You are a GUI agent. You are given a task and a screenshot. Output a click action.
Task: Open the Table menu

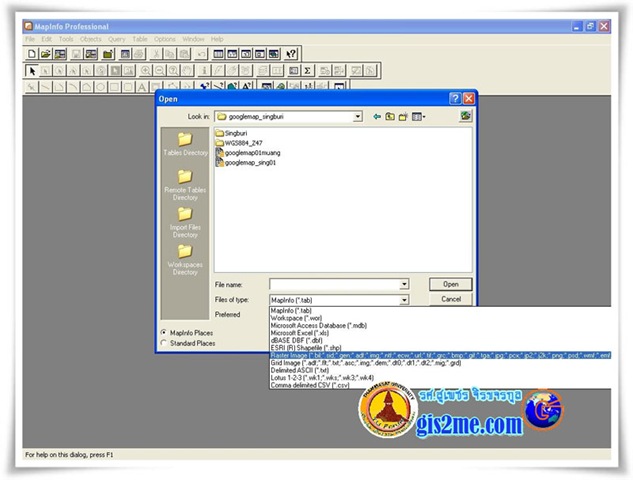(x=140, y=39)
